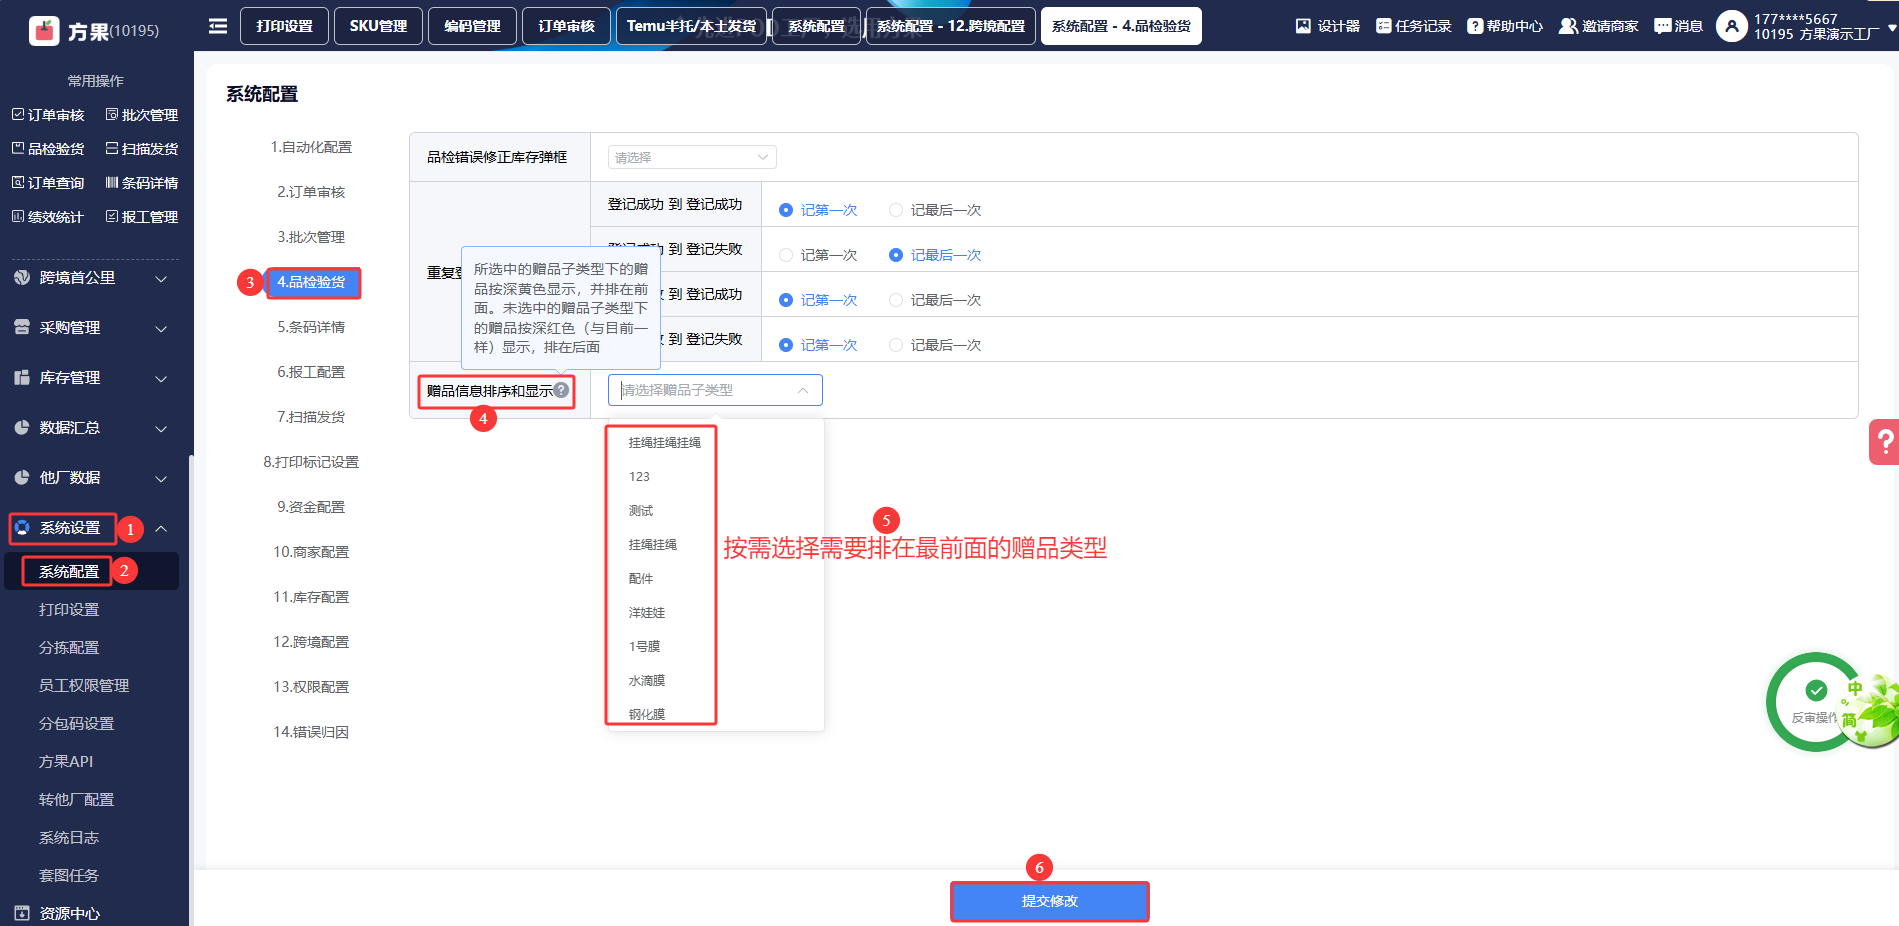Click the 系统设置 gear icon
1899x926 pixels.
[22, 527]
